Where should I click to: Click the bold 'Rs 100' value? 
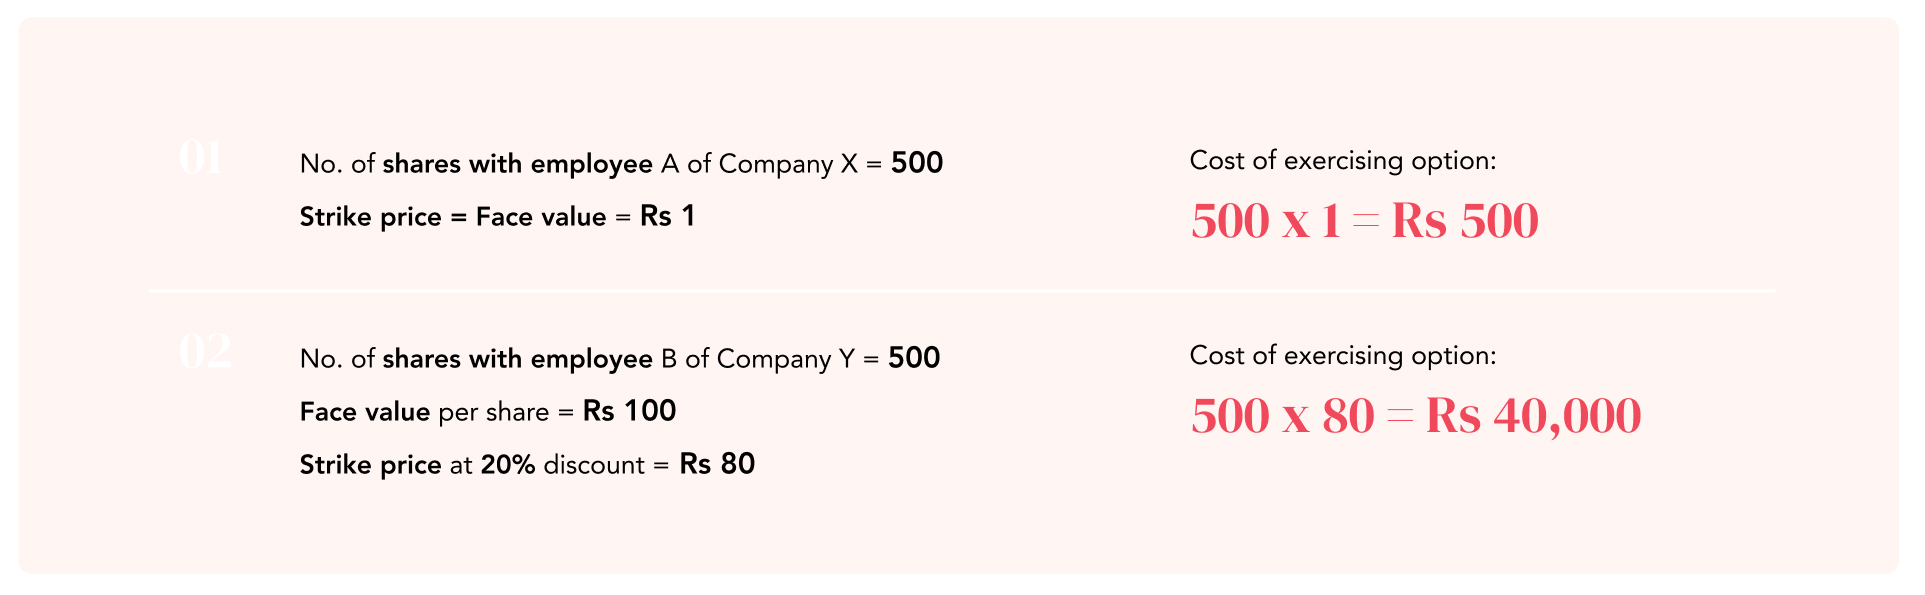[630, 411]
